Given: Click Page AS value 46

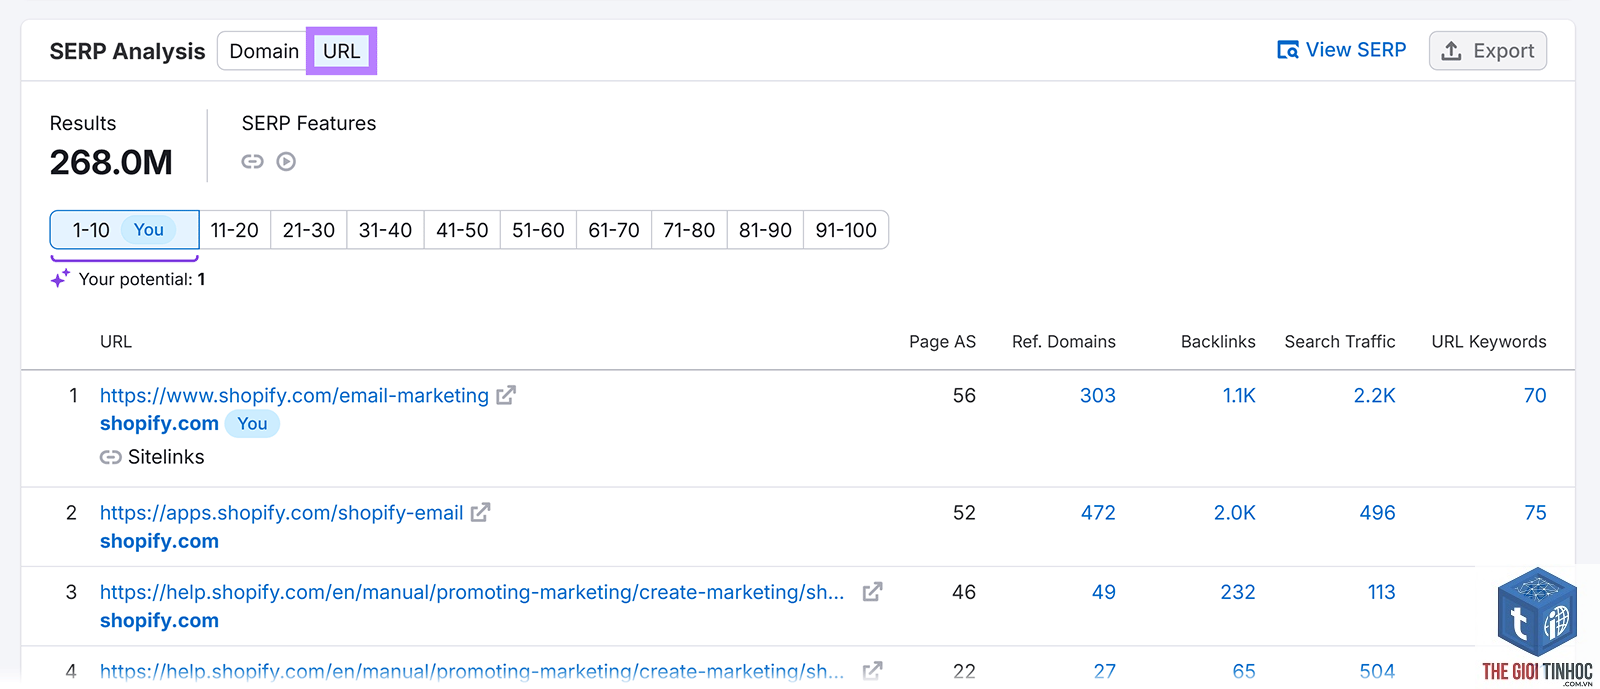Looking at the screenshot, I should click(964, 592).
